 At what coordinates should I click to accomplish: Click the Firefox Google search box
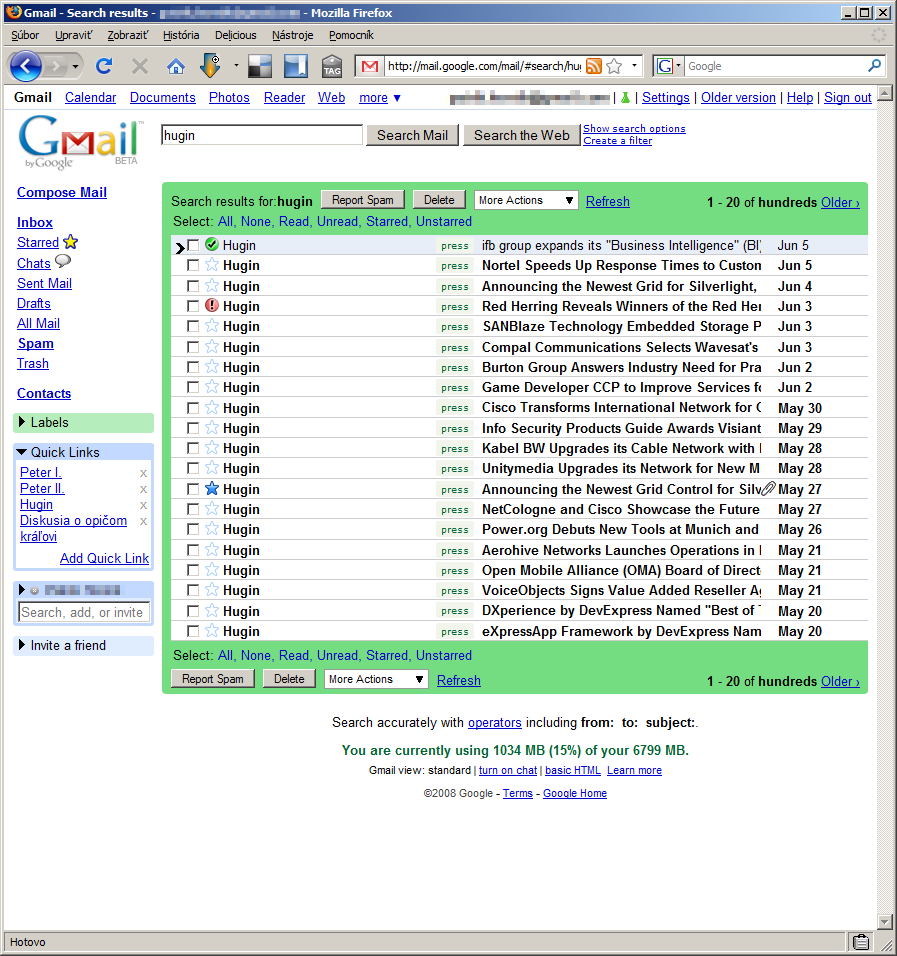(x=776, y=66)
